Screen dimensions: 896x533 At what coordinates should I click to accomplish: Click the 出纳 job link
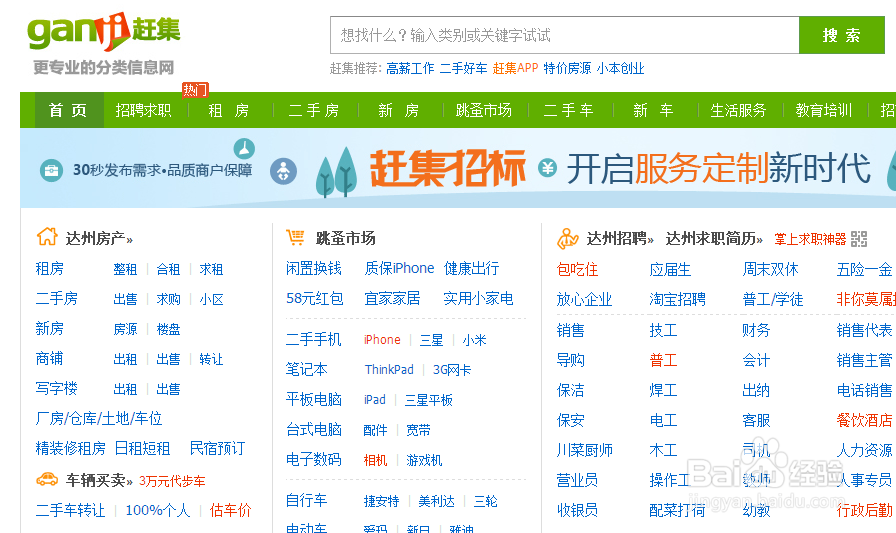[756, 390]
